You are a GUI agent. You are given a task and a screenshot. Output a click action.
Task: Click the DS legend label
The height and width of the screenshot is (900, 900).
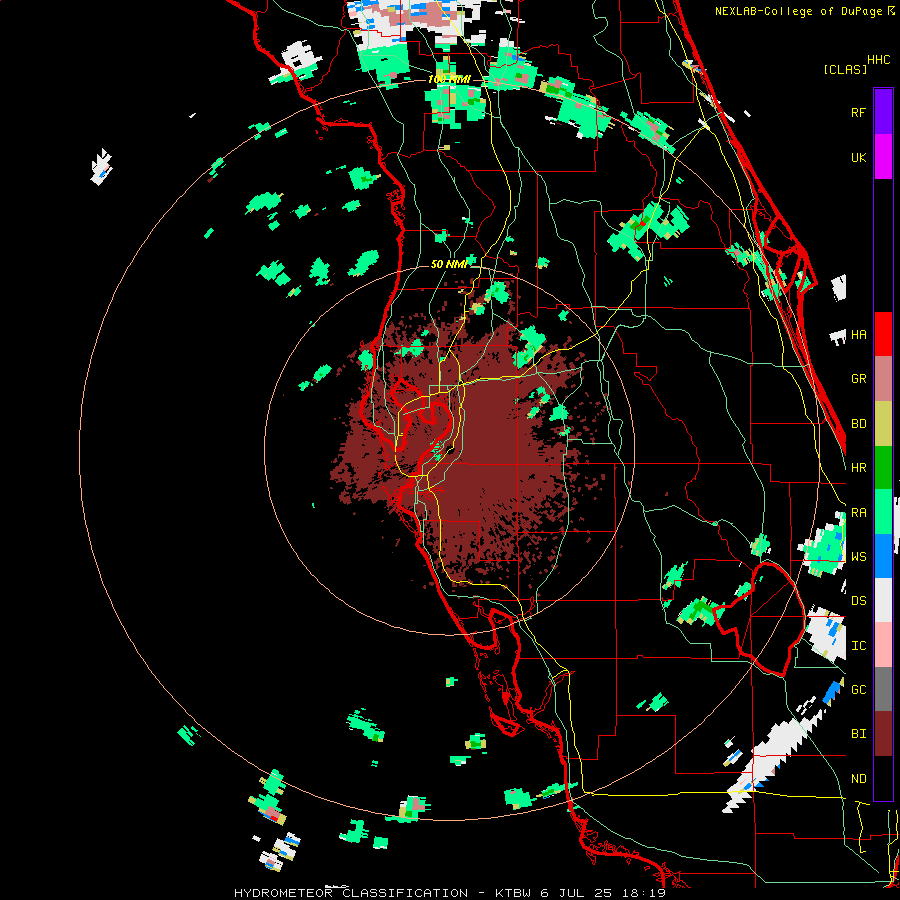[x=858, y=601]
